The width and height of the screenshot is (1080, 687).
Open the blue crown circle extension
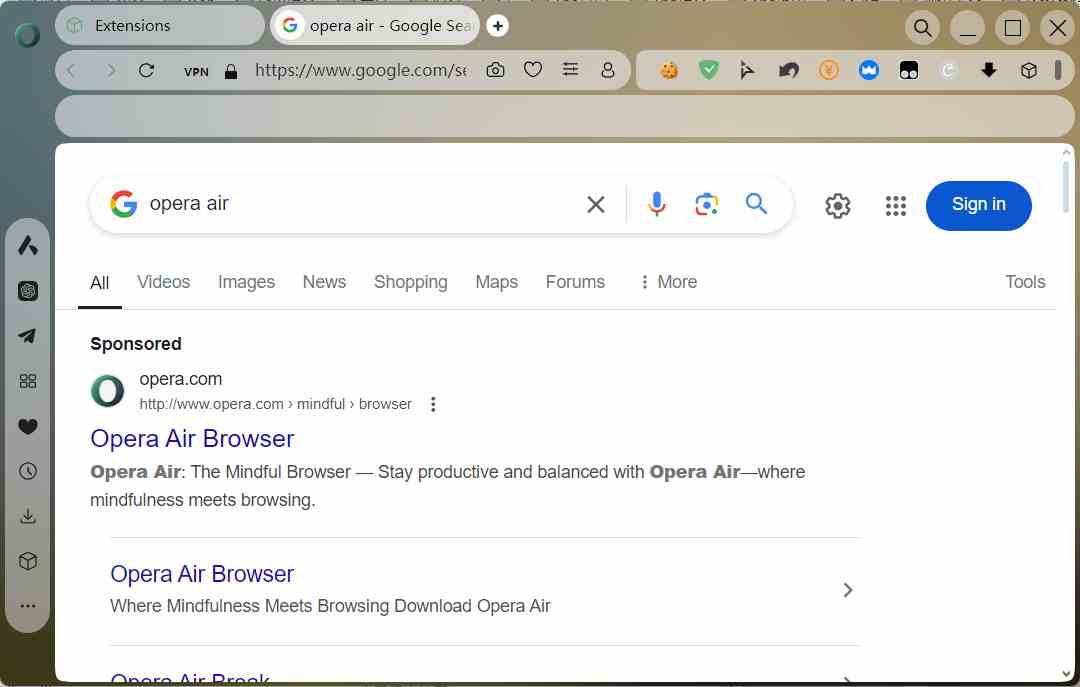[x=869, y=70]
